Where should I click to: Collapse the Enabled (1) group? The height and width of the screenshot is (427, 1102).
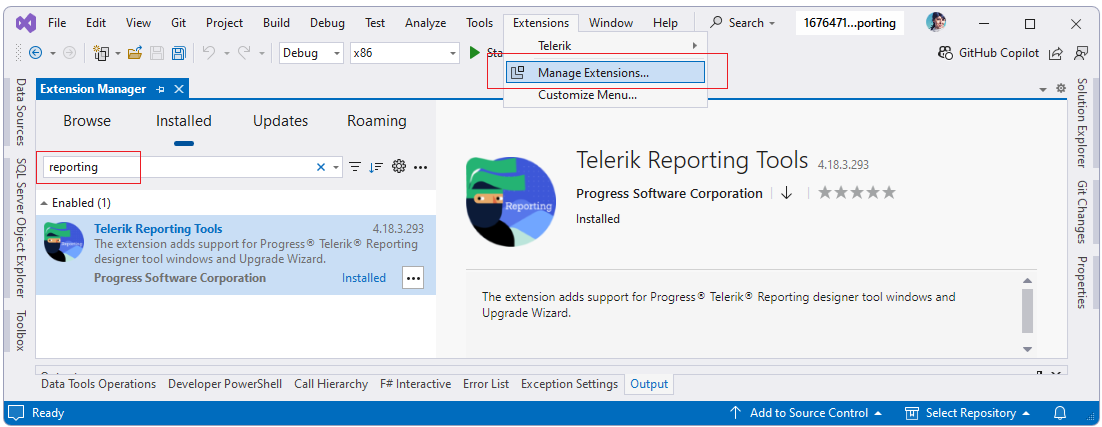pos(44,203)
